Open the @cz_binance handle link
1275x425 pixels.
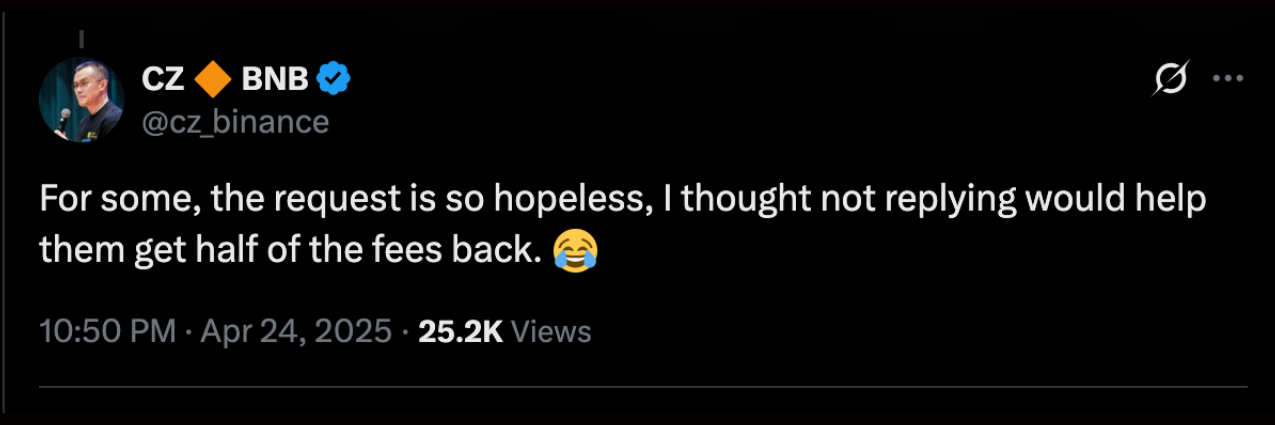point(235,122)
